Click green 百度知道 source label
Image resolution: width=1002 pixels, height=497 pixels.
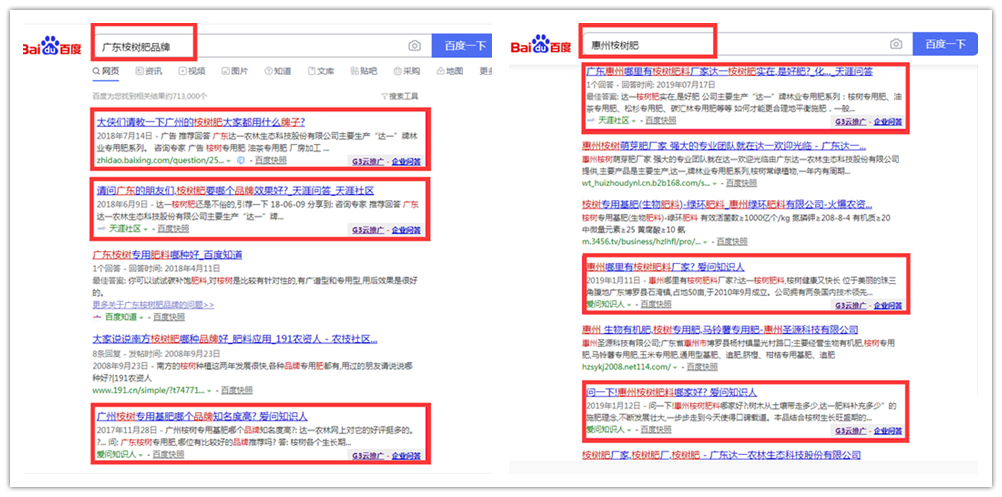pyautogui.click(x=120, y=317)
